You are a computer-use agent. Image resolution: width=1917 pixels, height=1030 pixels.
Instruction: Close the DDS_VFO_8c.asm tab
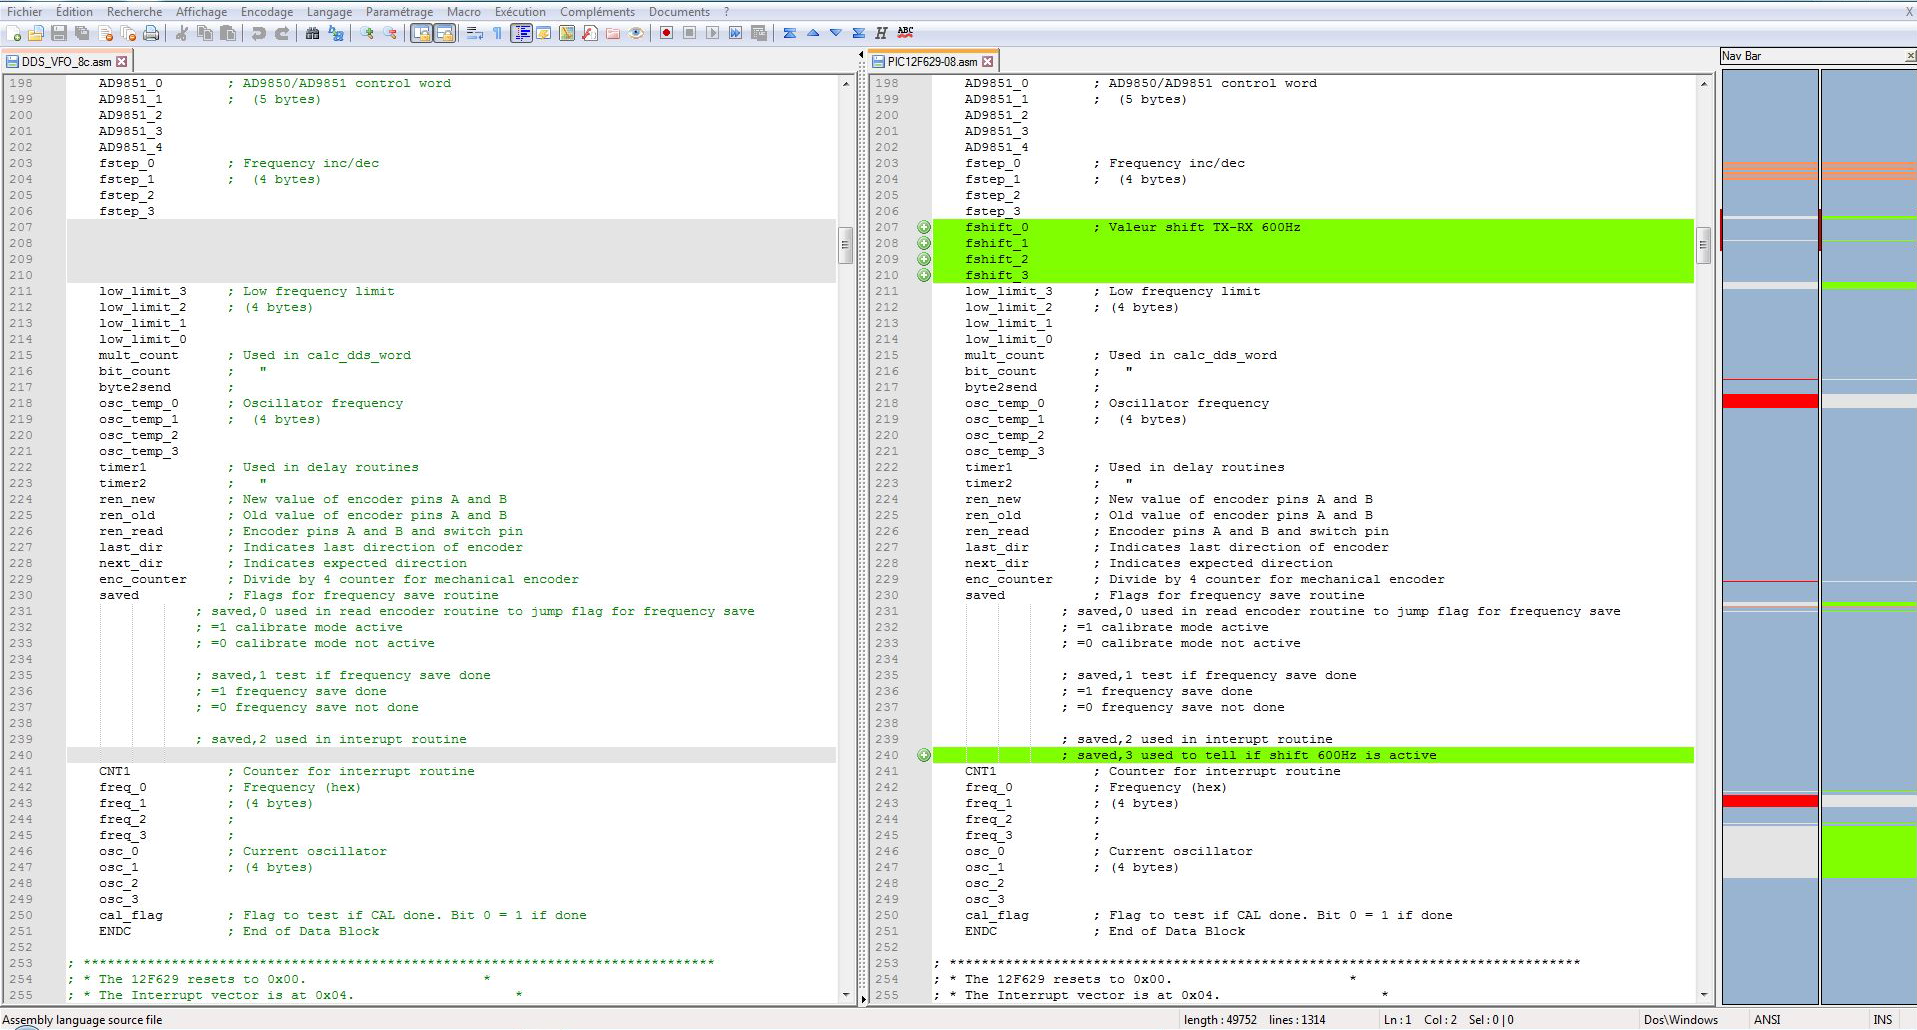point(122,62)
